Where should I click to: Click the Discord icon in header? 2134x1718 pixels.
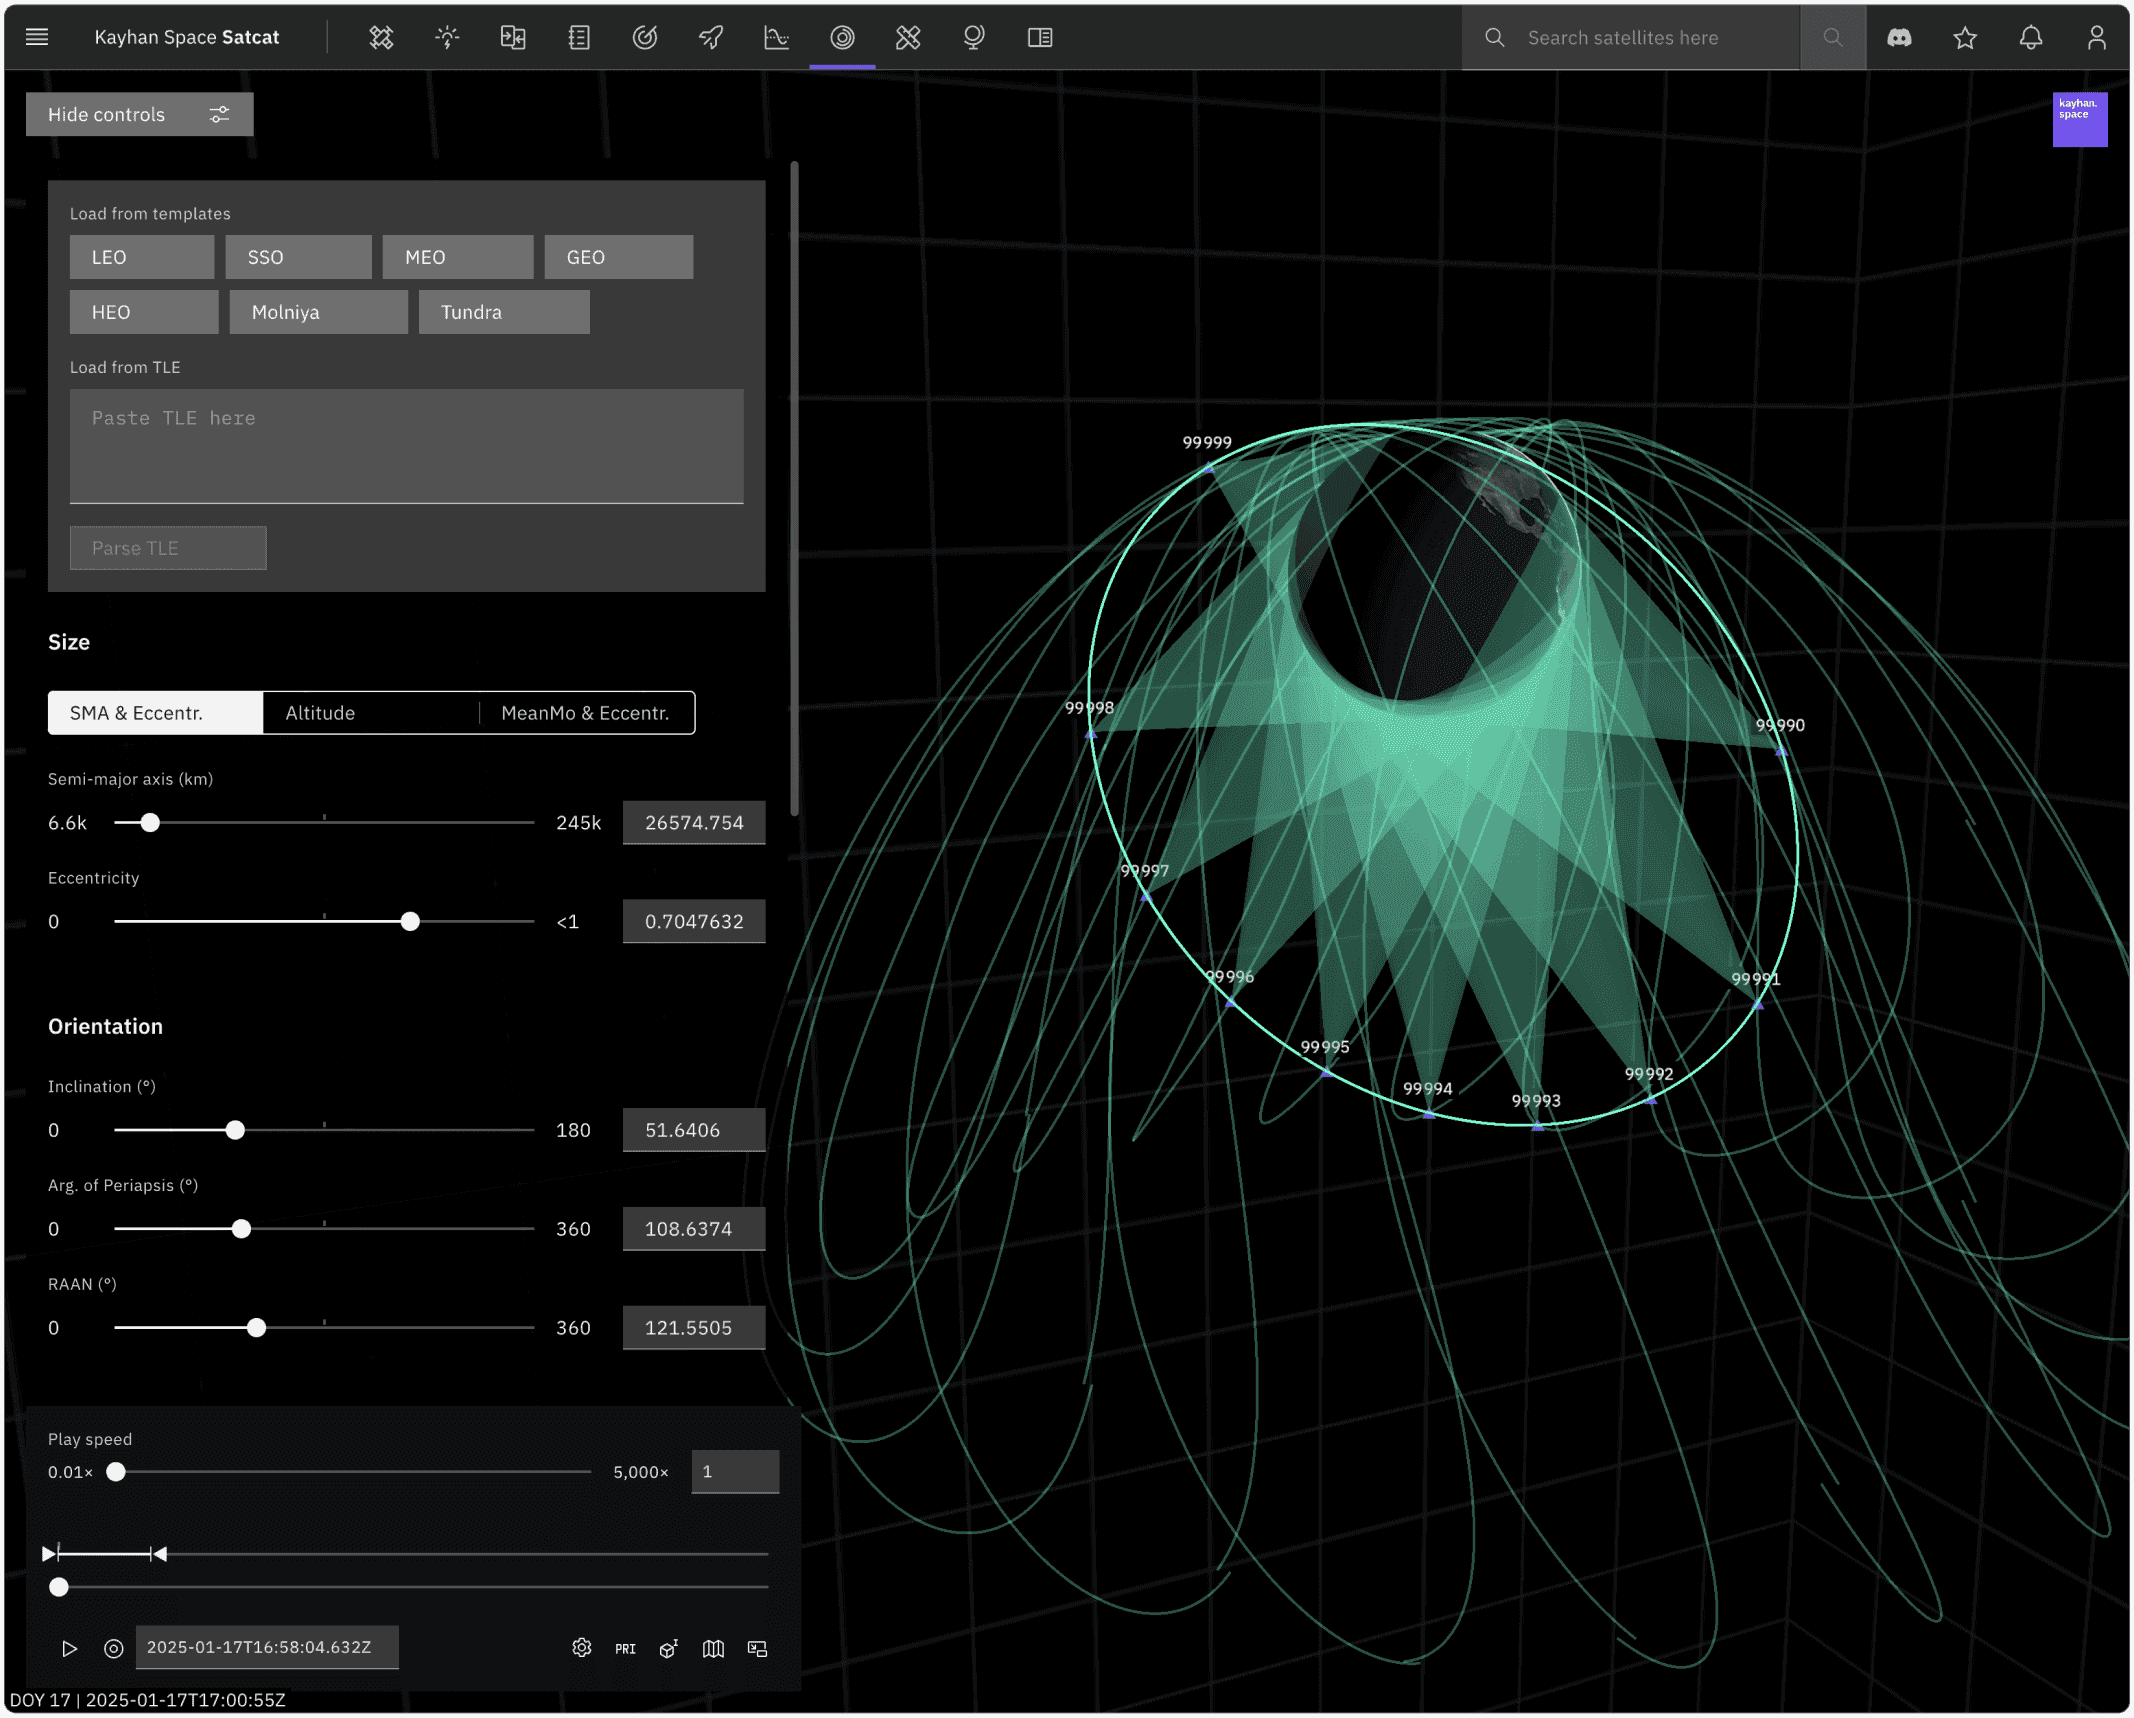click(1899, 38)
